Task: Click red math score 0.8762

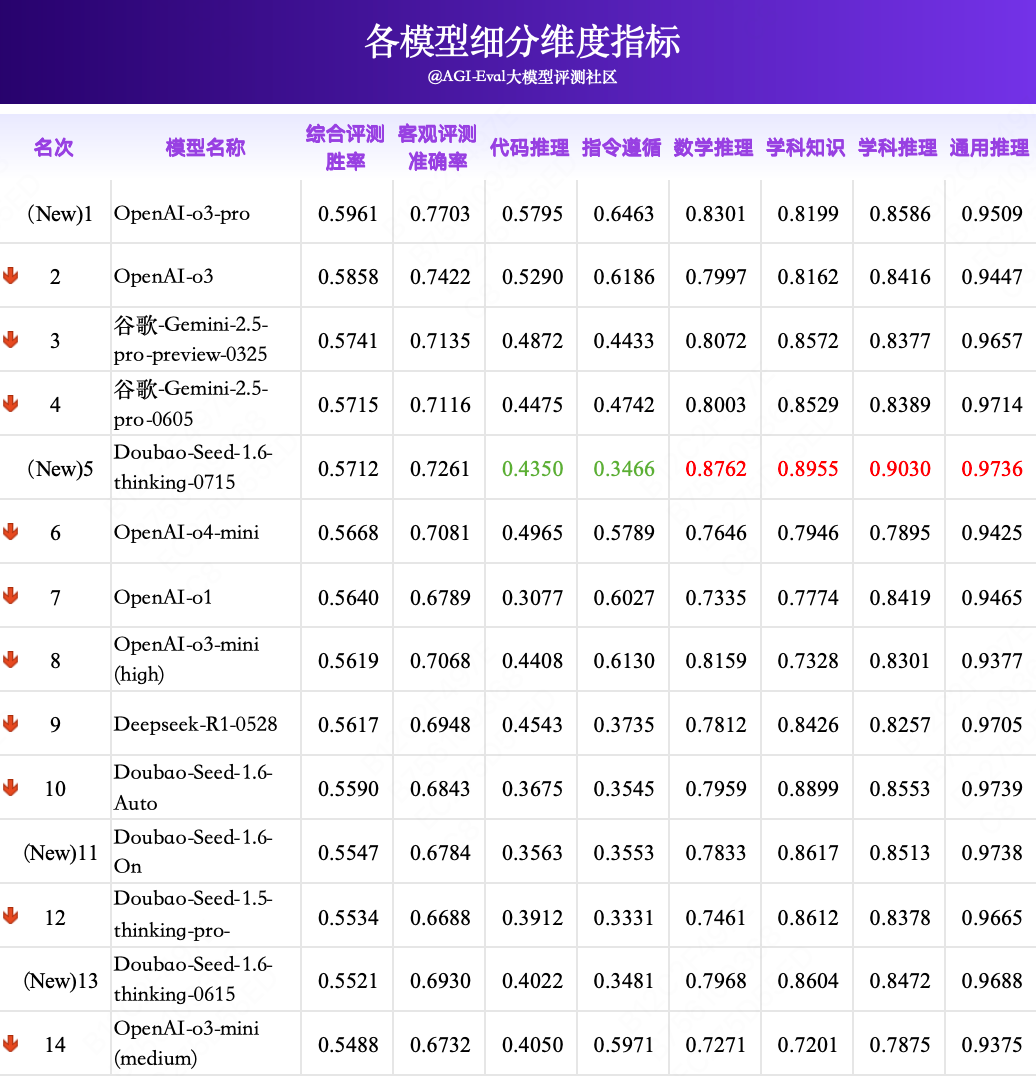Action: tap(716, 469)
